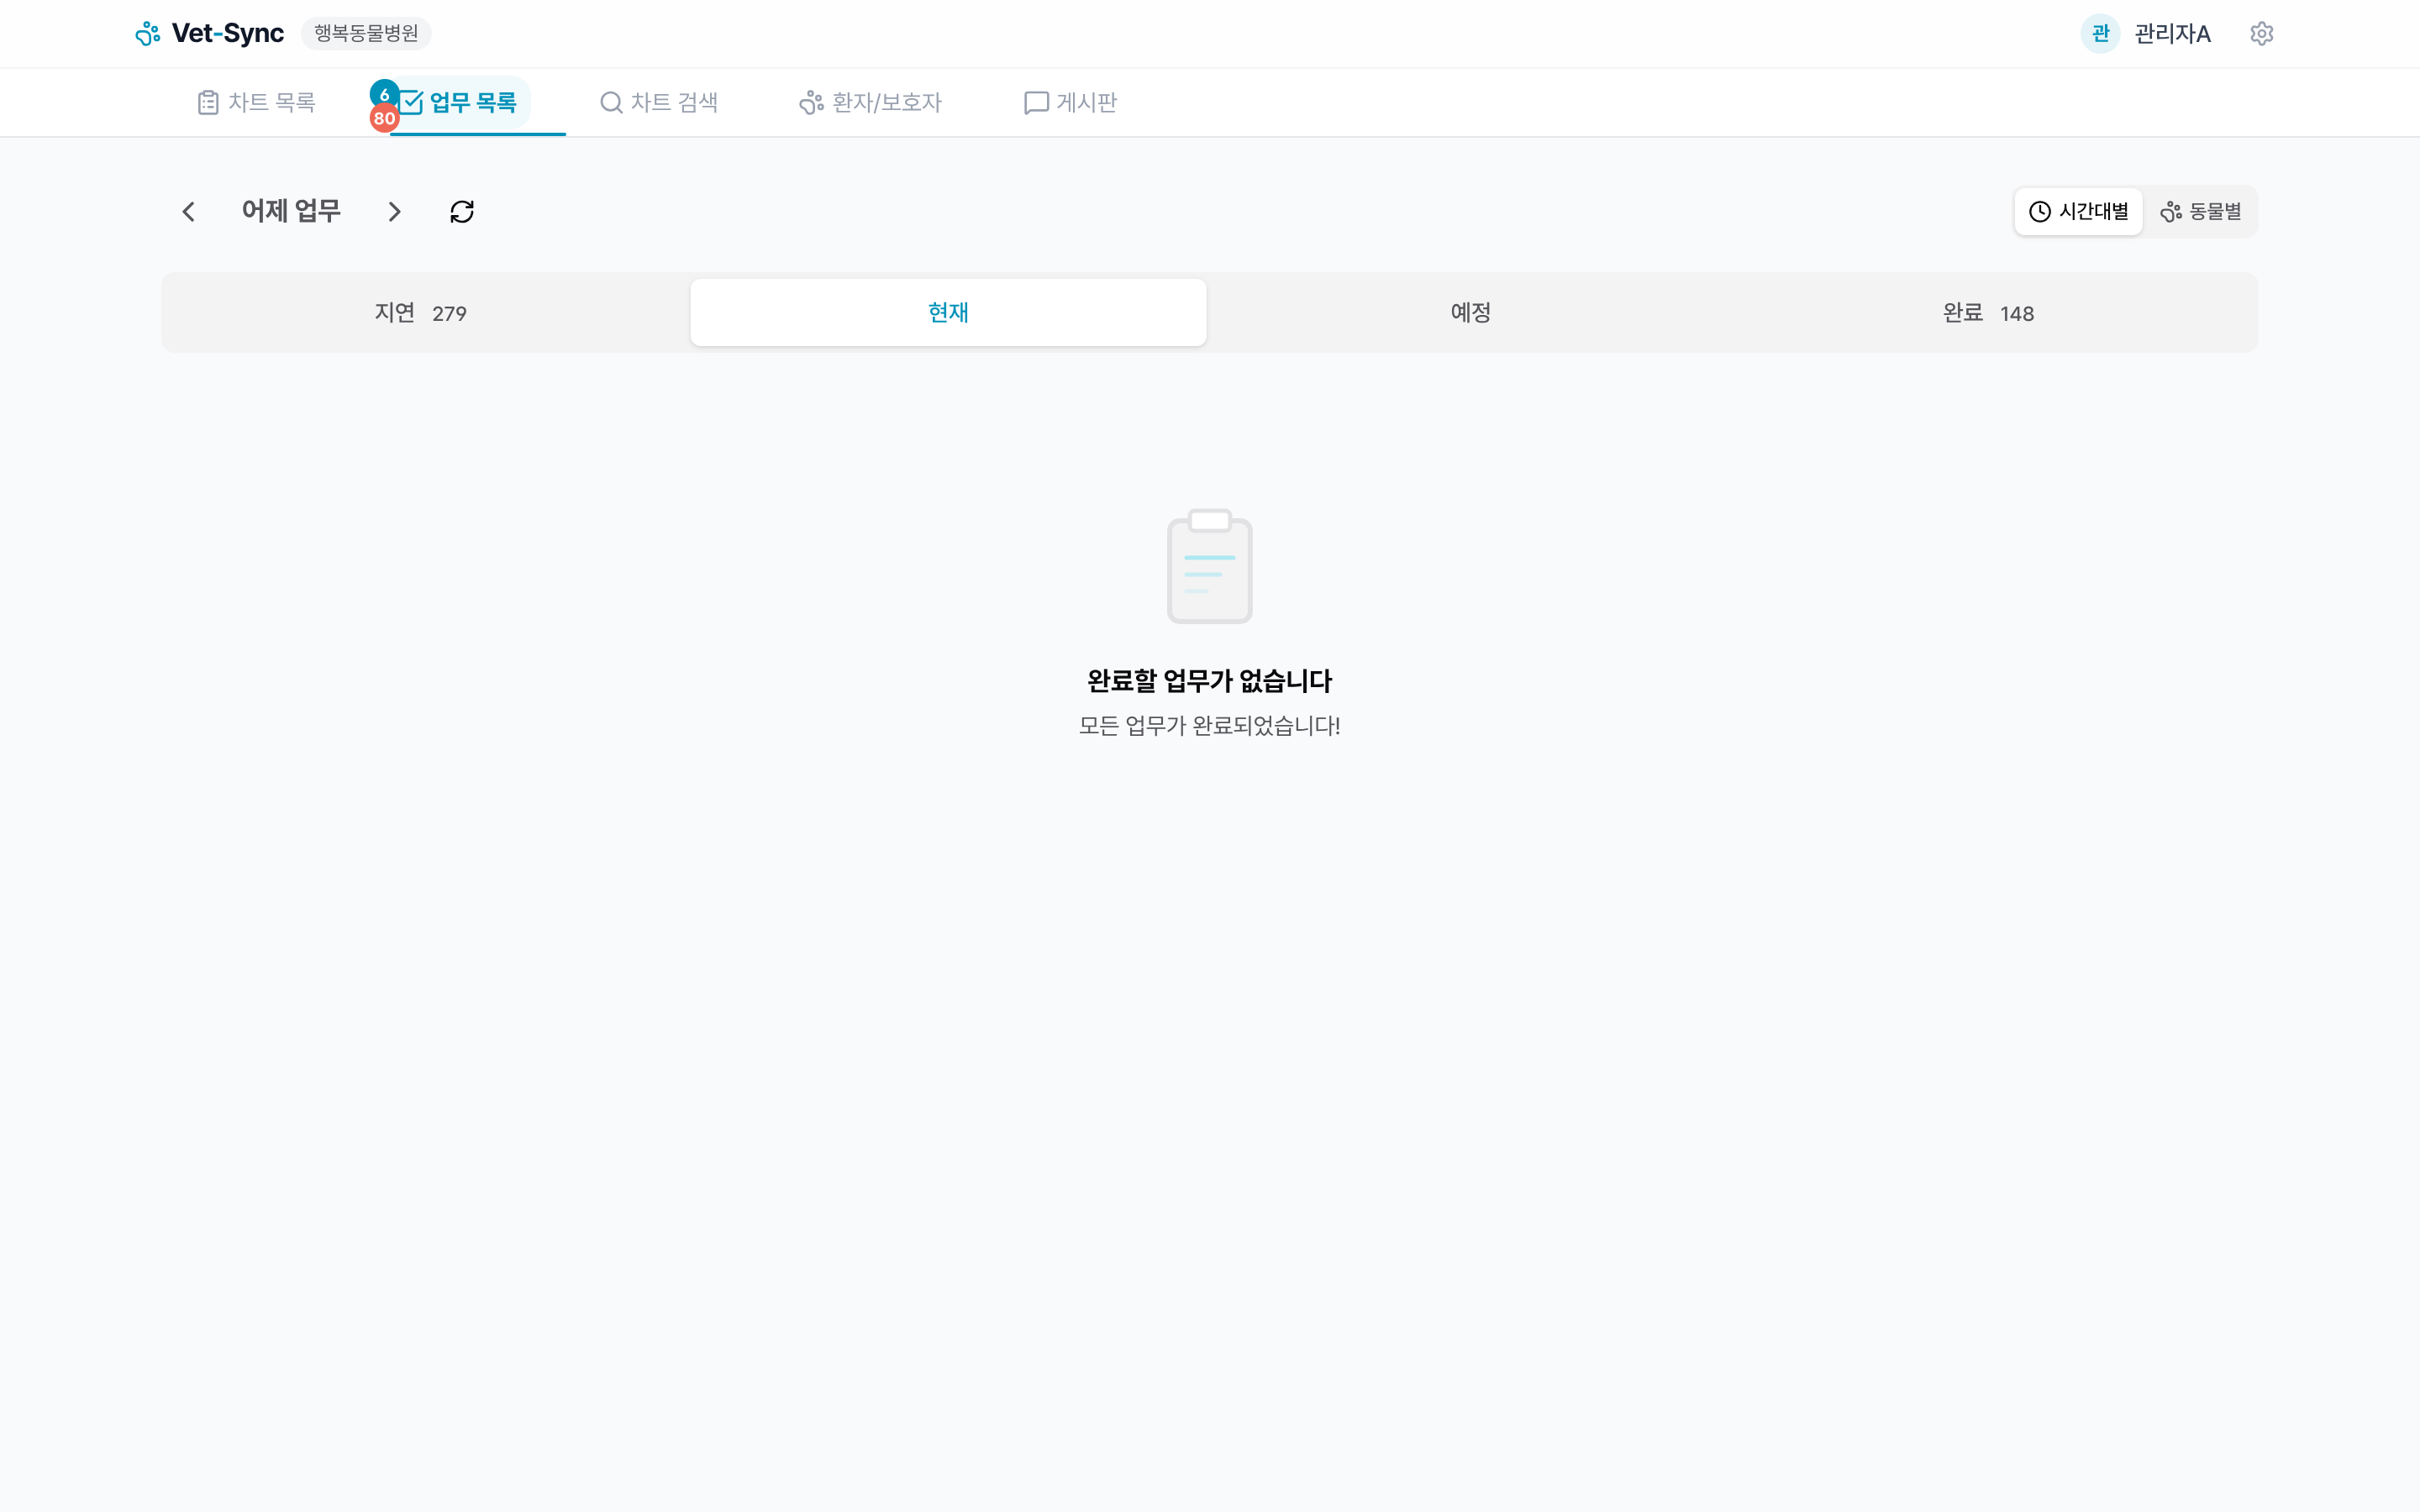Viewport: 2420px width, 1512px height.
Task: Click the 행복동물병원 hospital badge
Action: pos(366,34)
